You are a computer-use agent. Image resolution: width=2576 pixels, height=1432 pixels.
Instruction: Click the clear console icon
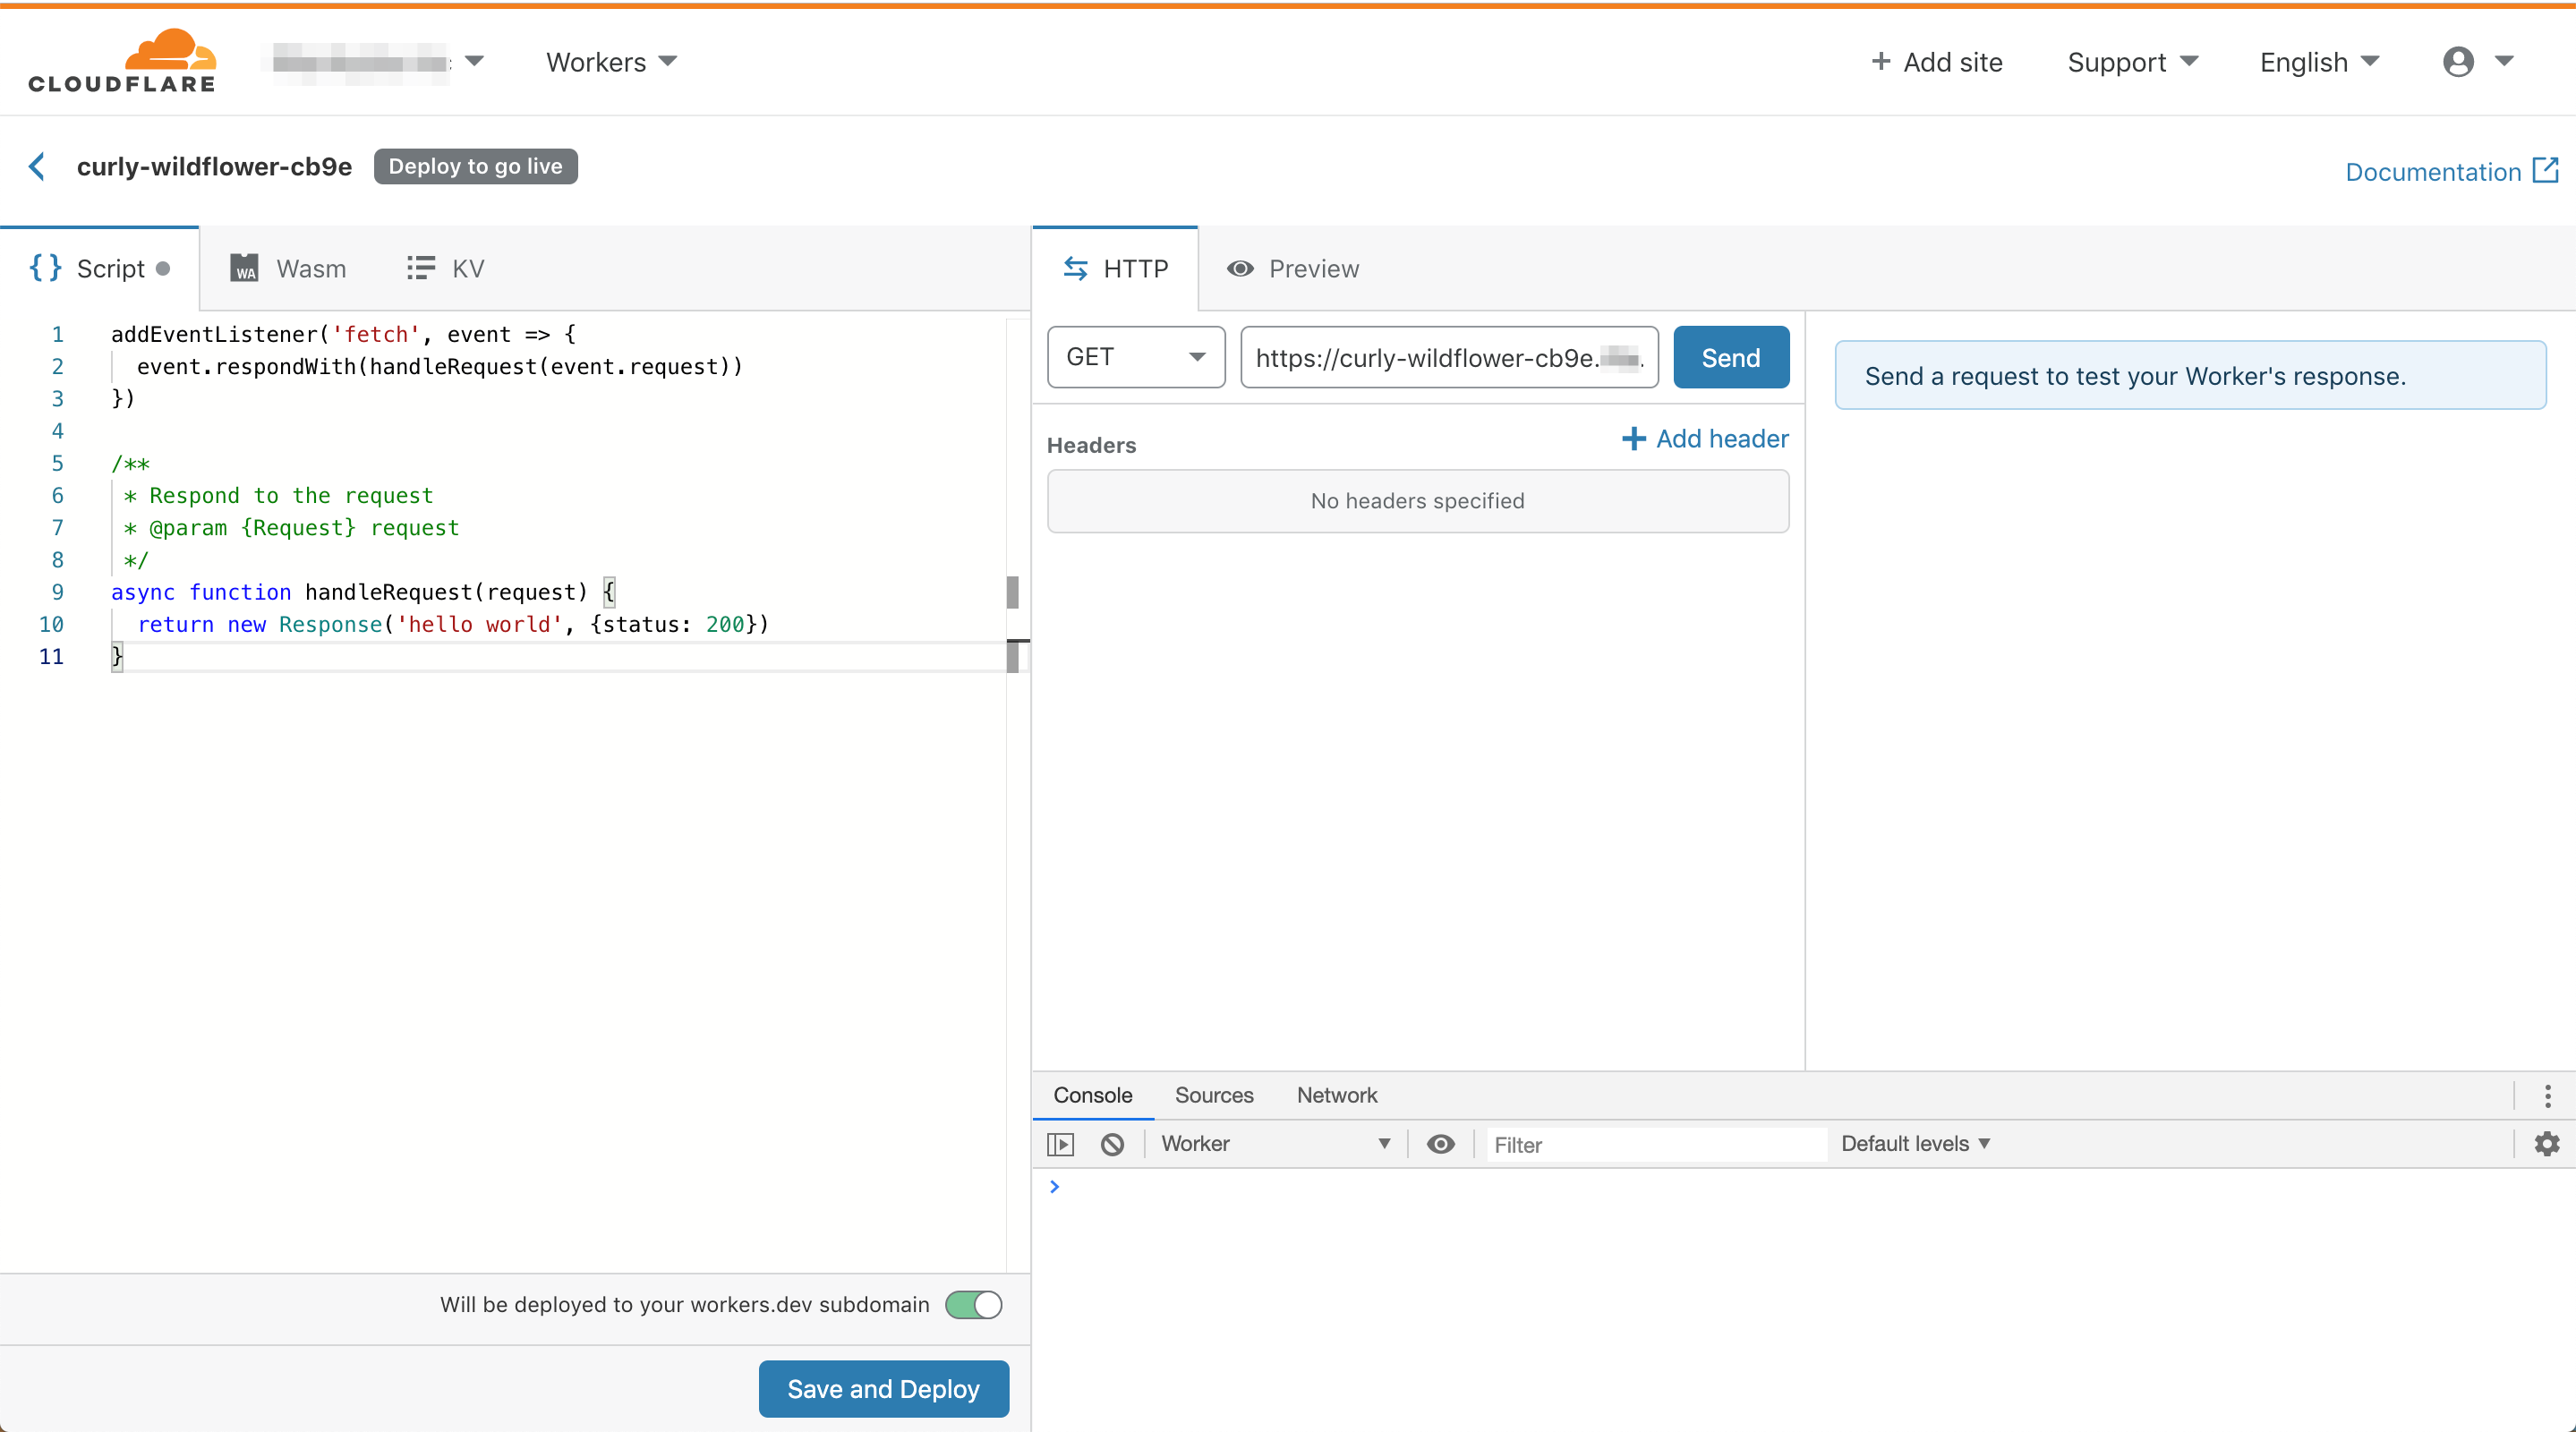[1112, 1143]
